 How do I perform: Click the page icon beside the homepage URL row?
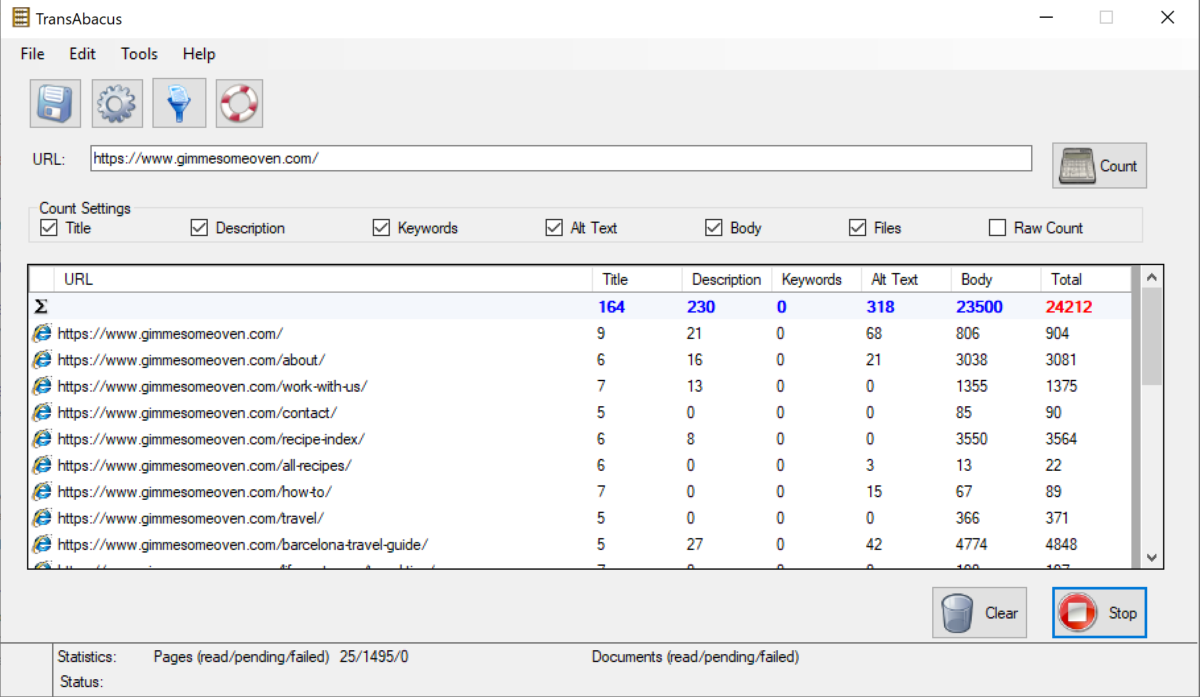42,333
